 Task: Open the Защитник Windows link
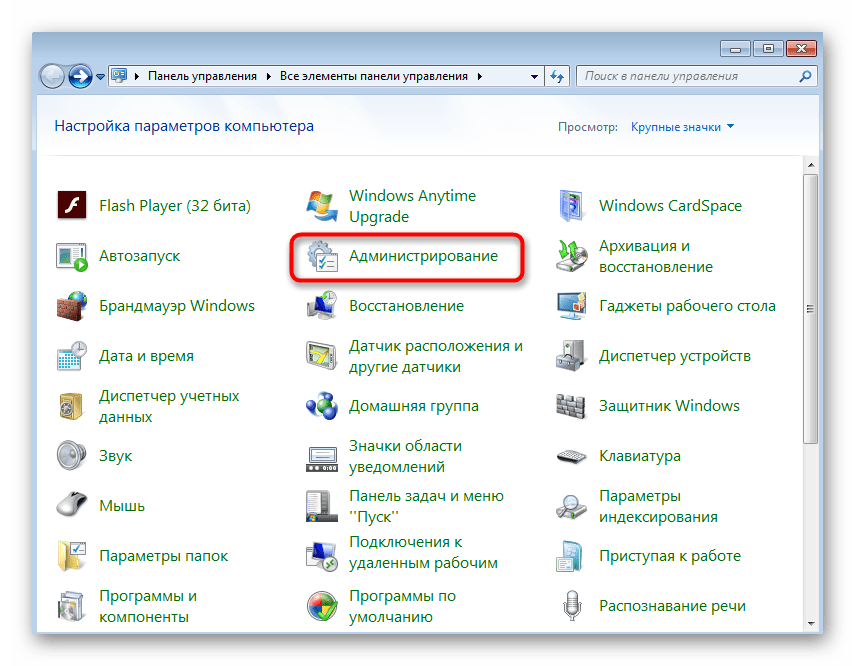point(668,406)
